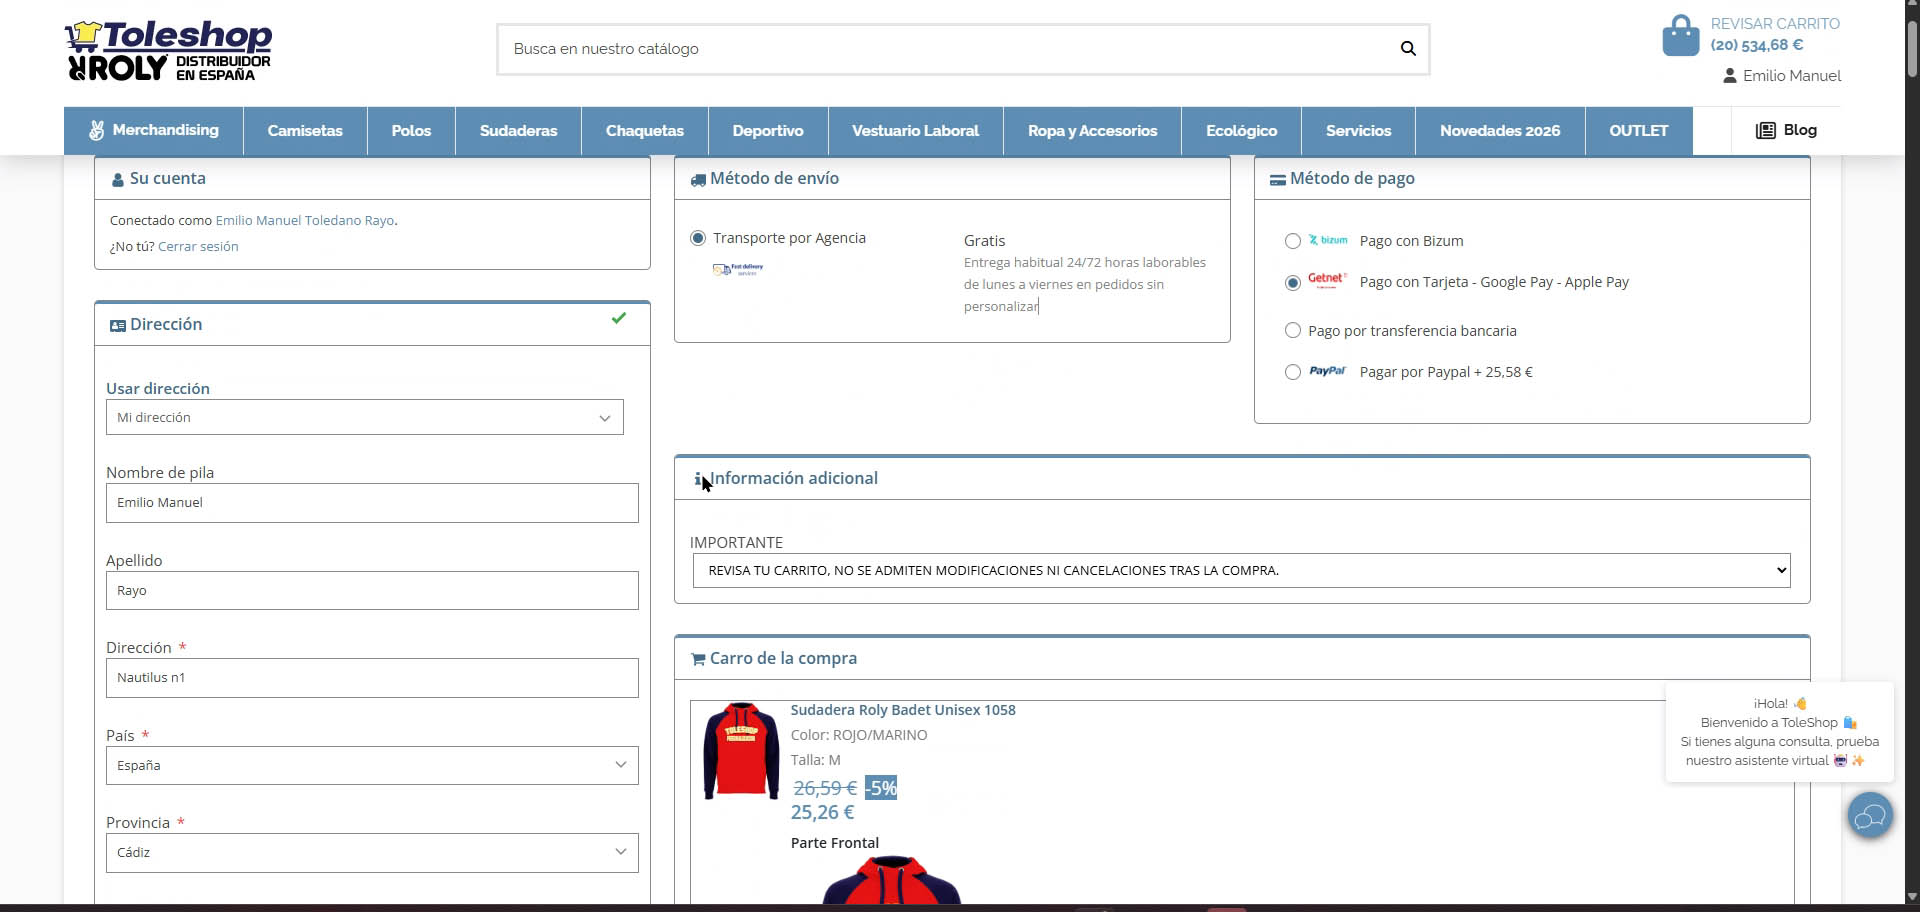Viewport: 1920px width, 912px height.
Task: Click the Cerrar sesión link
Action: click(x=198, y=247)
